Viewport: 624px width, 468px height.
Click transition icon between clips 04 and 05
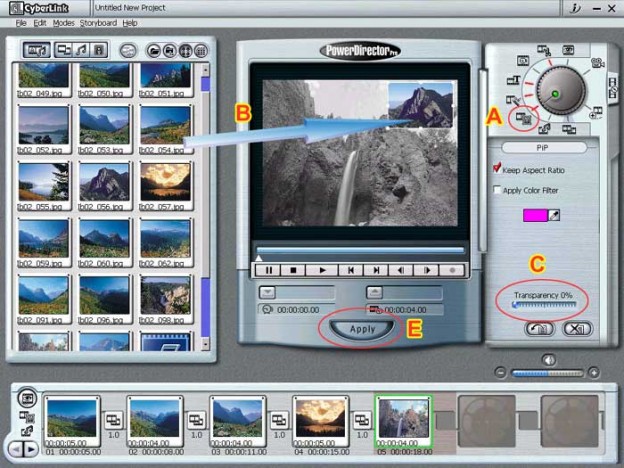click(x=362, y=420)
